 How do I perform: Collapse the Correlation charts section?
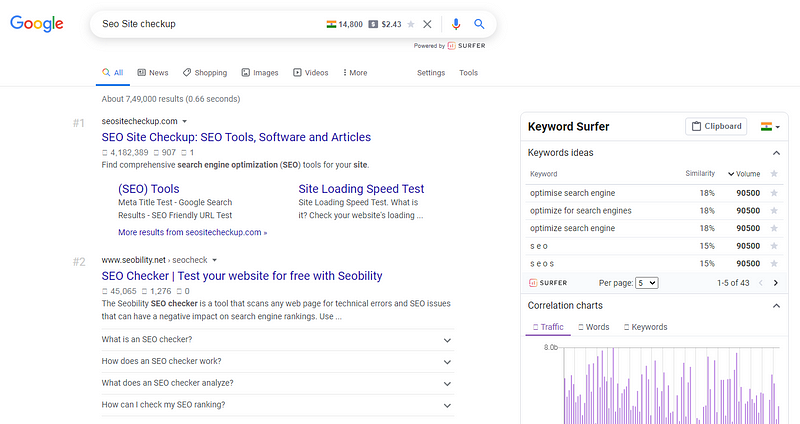coord(776,306)
